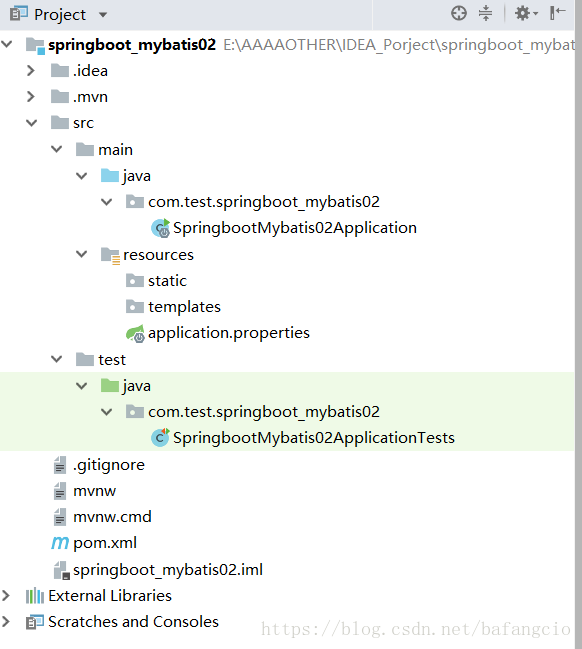The image size is (582, 649).
Task: Collapse test com.test.springboot_mybatis02 package chevron
Action: click(x=107, y=412)
